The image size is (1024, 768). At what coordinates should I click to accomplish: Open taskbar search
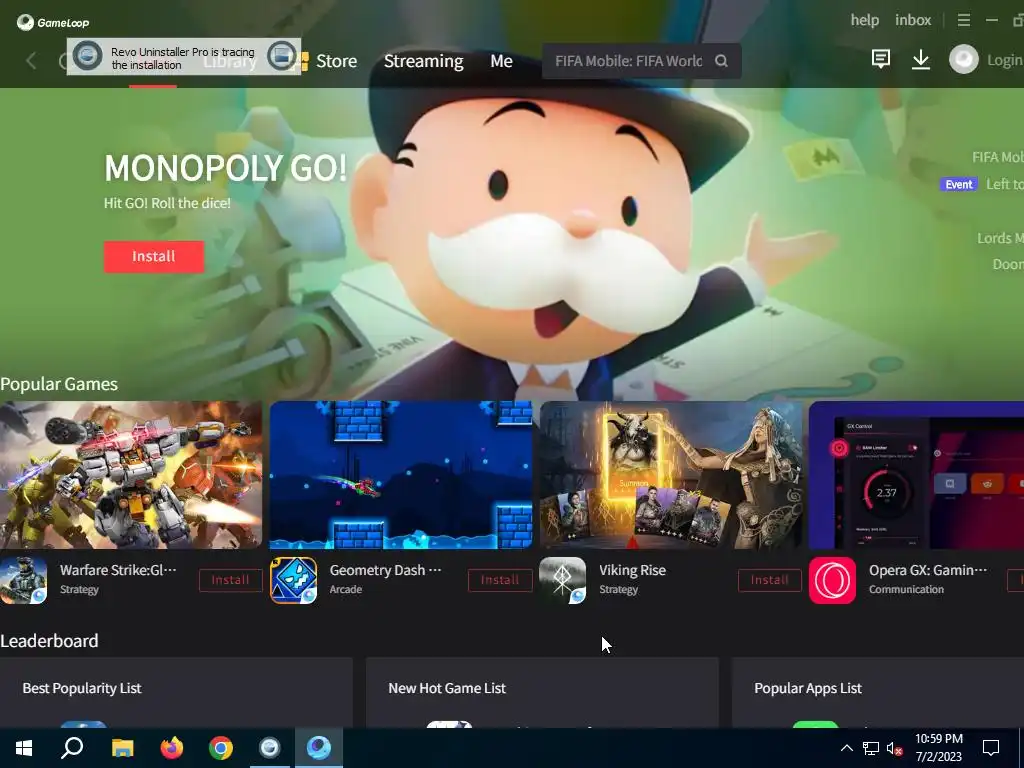(x=72, y=748)
